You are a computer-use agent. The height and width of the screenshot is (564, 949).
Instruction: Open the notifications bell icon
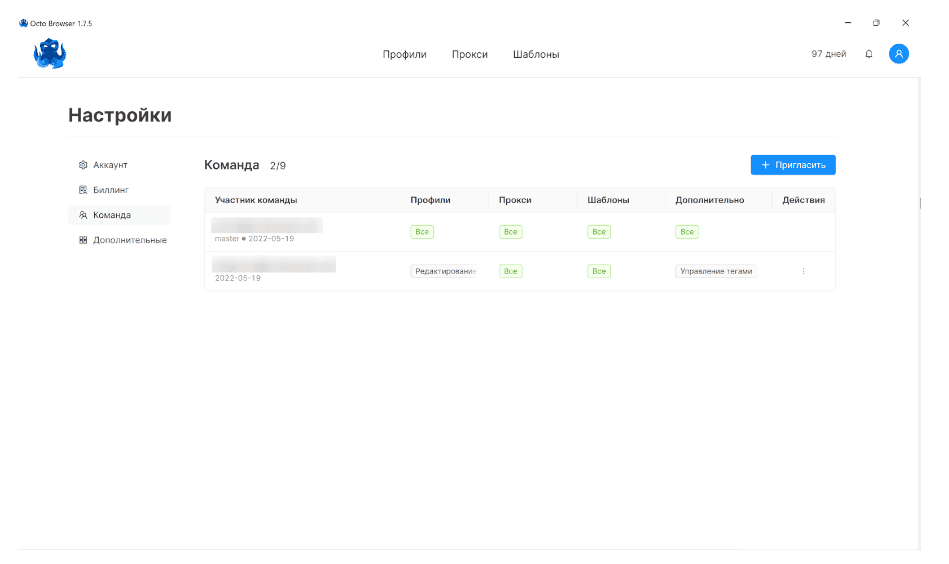click(x=869, y=54)
